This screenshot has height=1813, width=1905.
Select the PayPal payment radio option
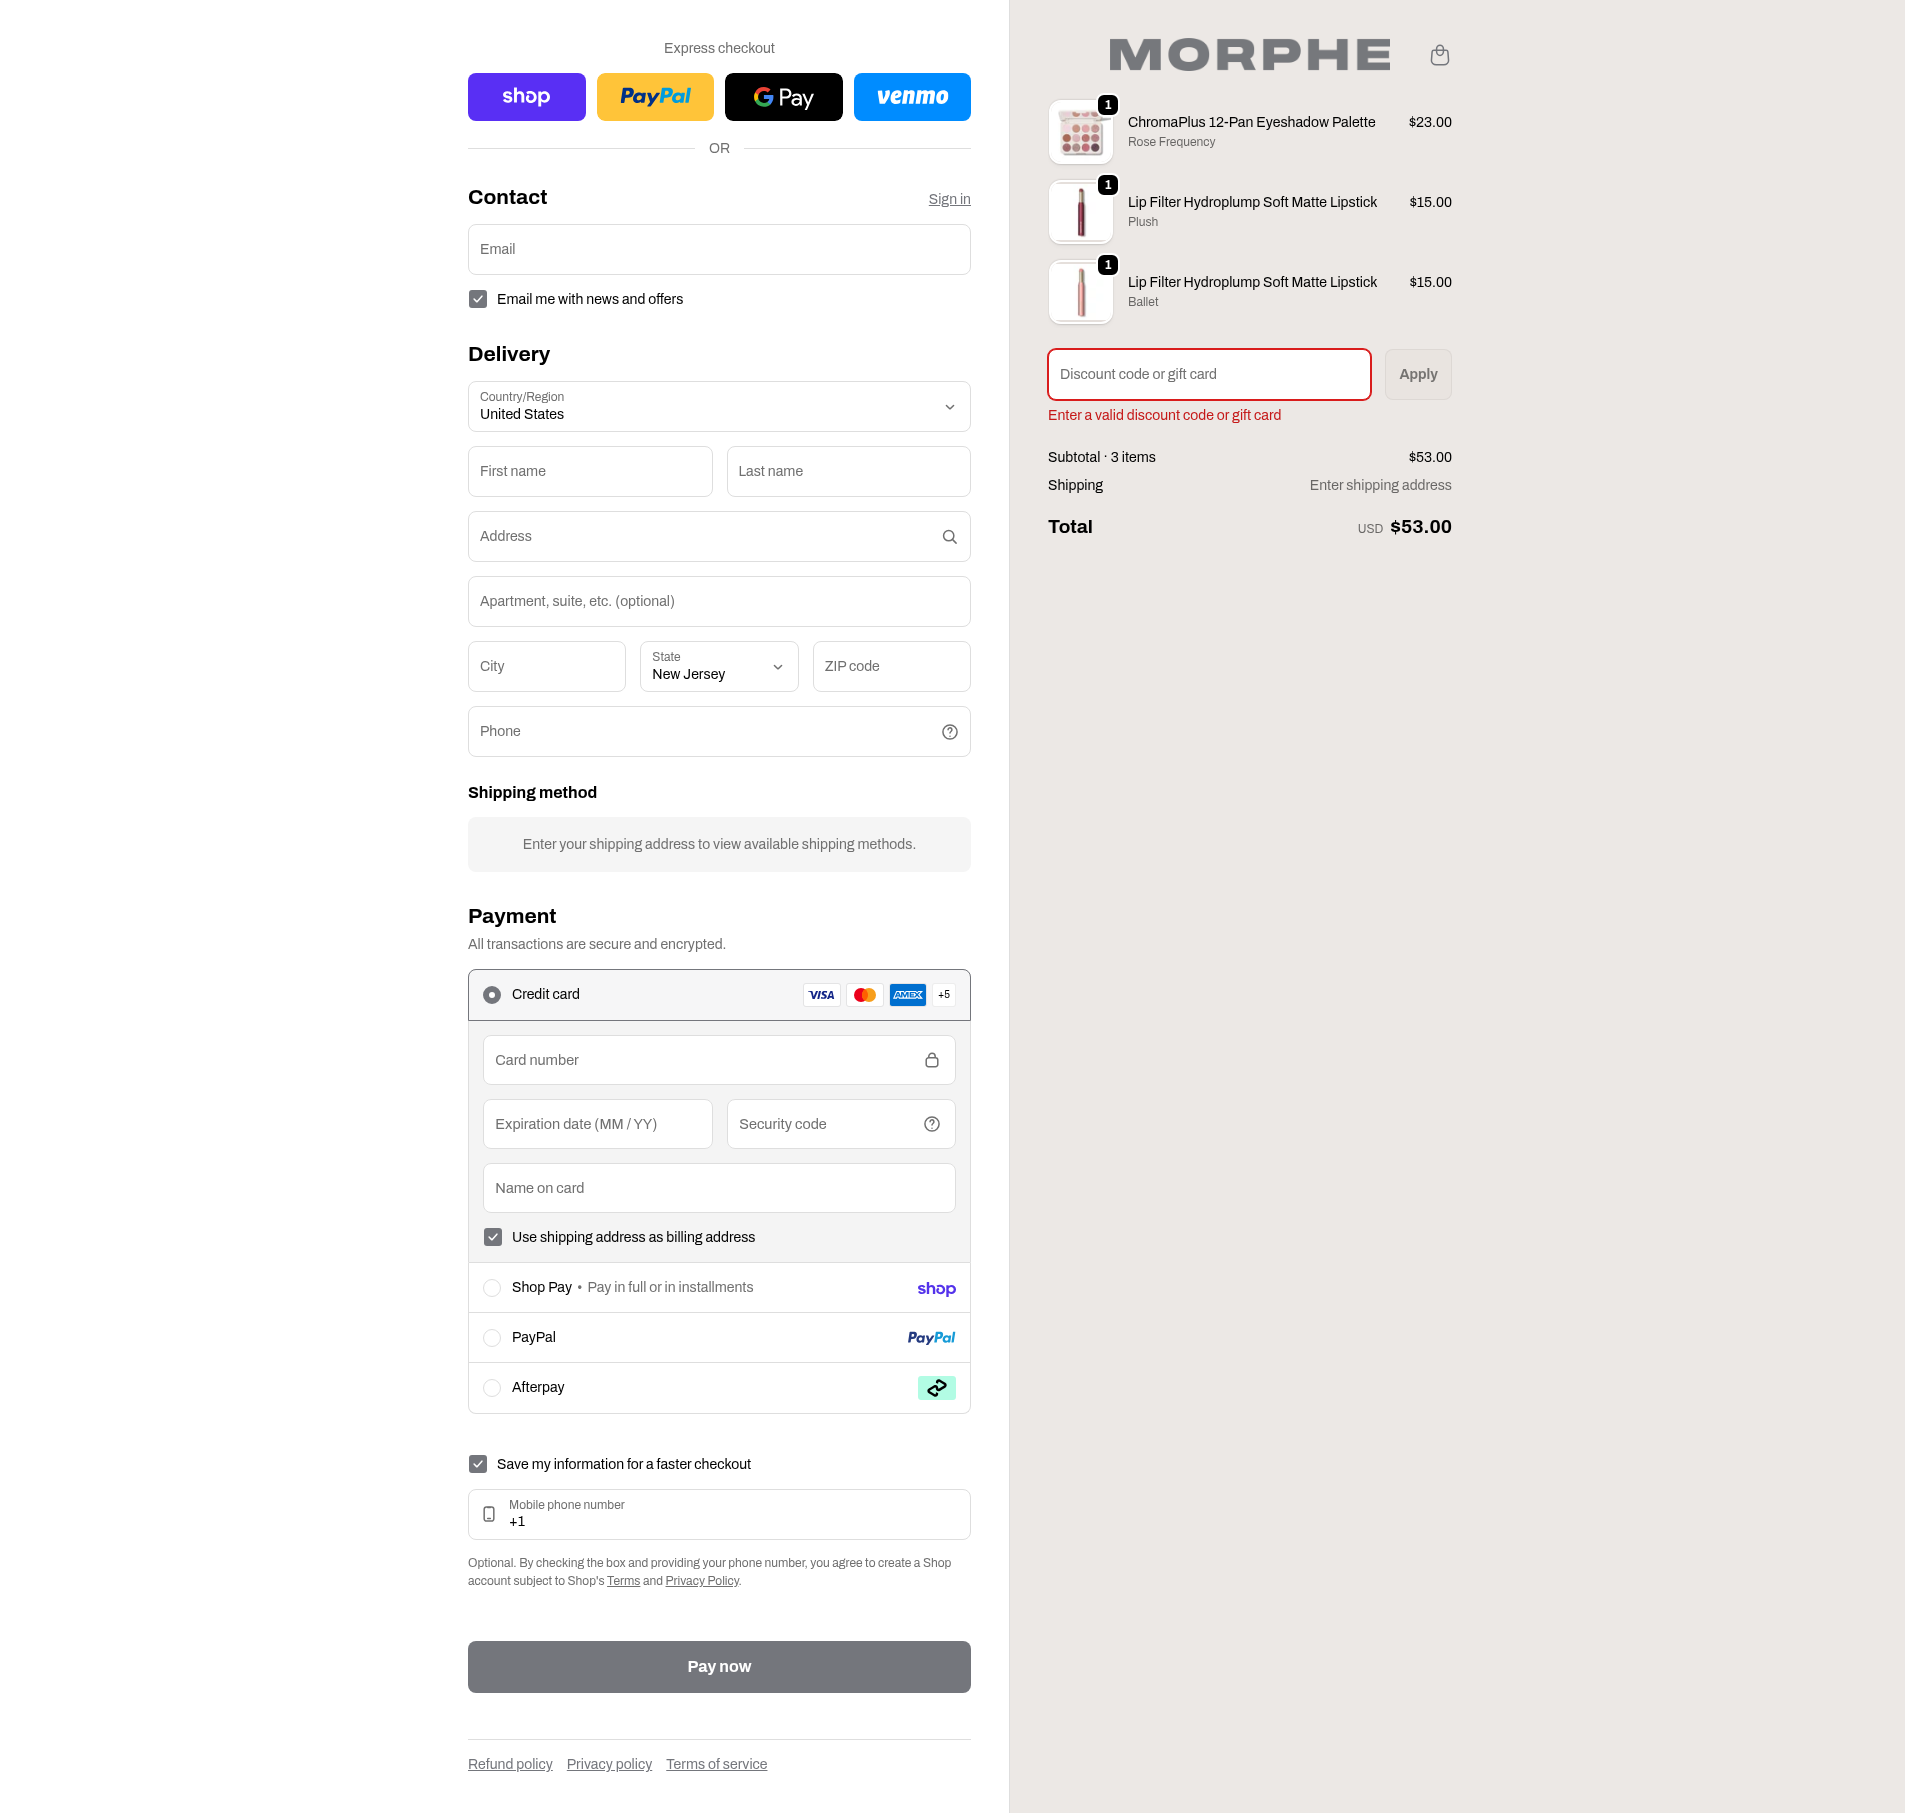[x=492, y=1338]
